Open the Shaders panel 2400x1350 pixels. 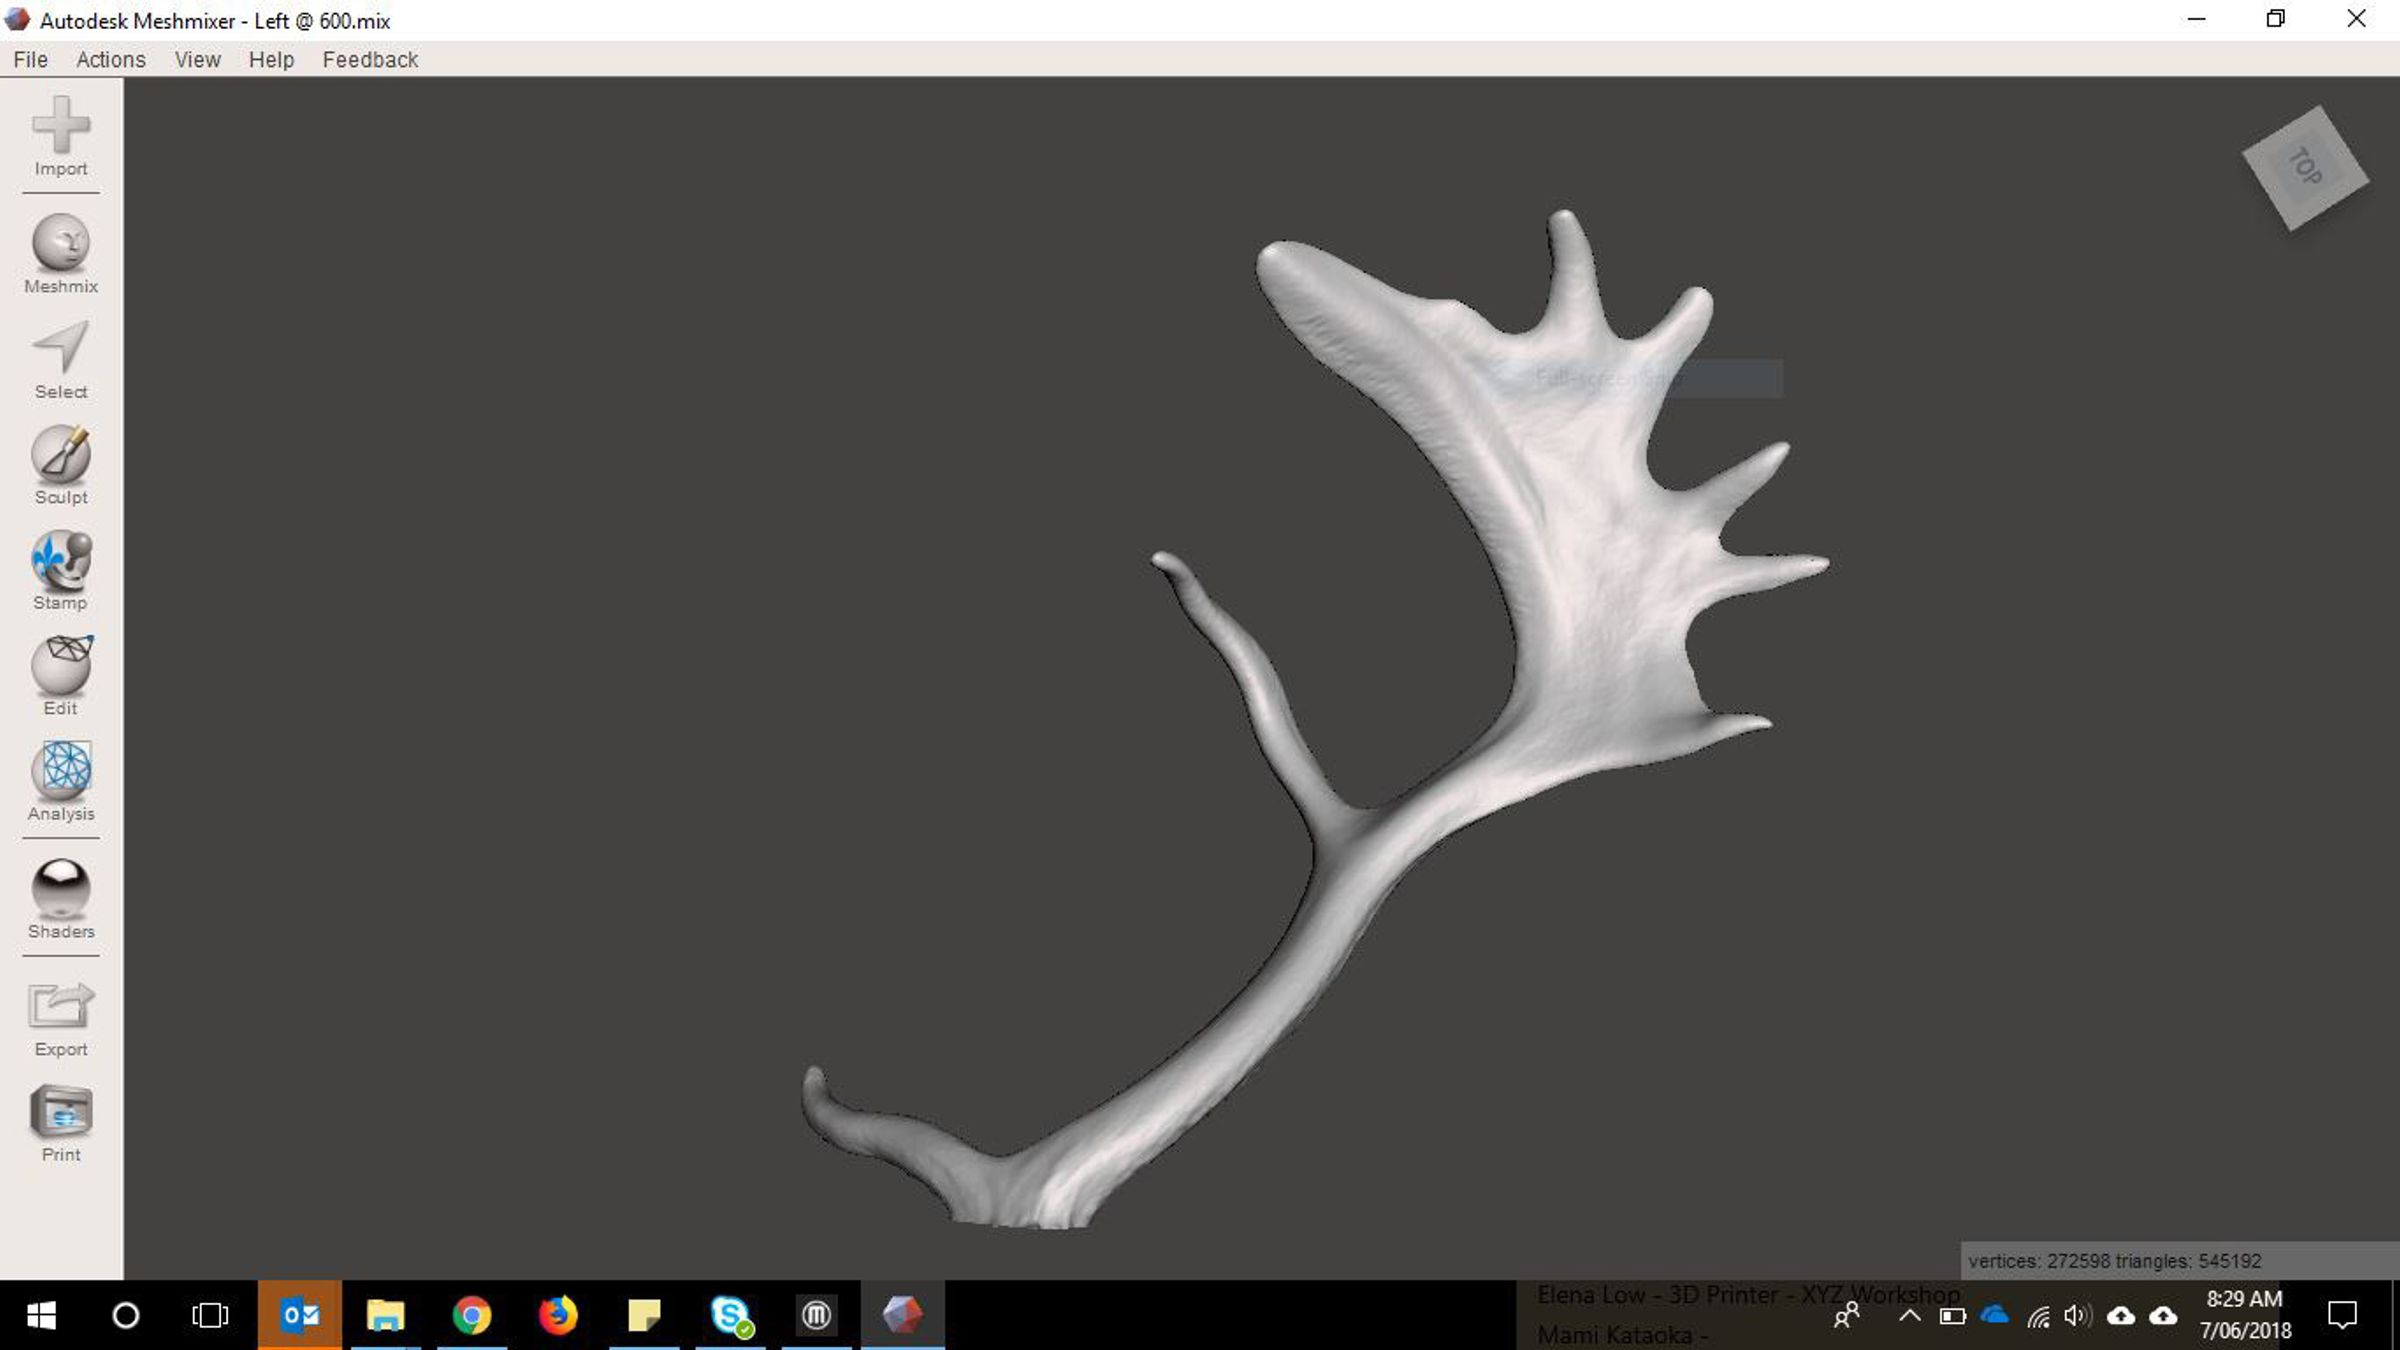(61, 897)
